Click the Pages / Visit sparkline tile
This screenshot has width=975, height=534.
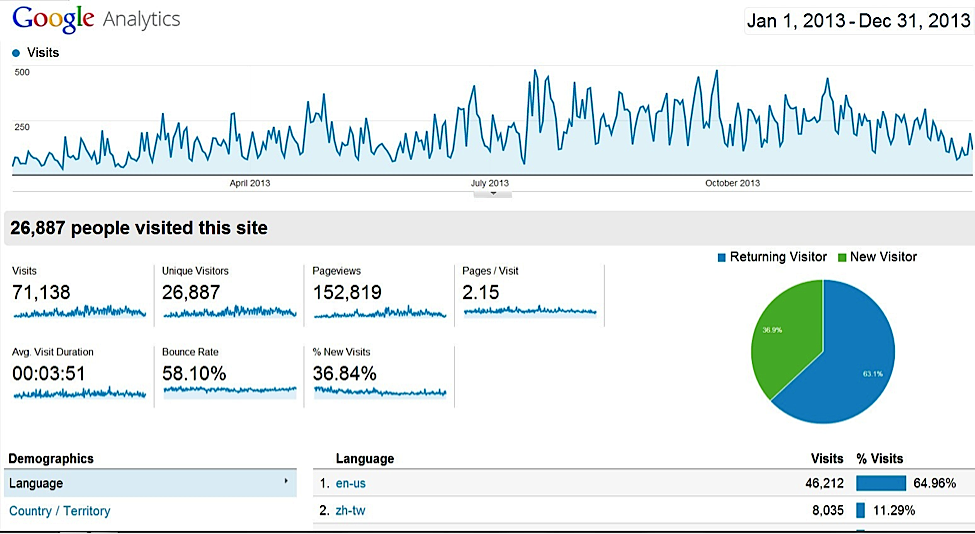(529, 293)
